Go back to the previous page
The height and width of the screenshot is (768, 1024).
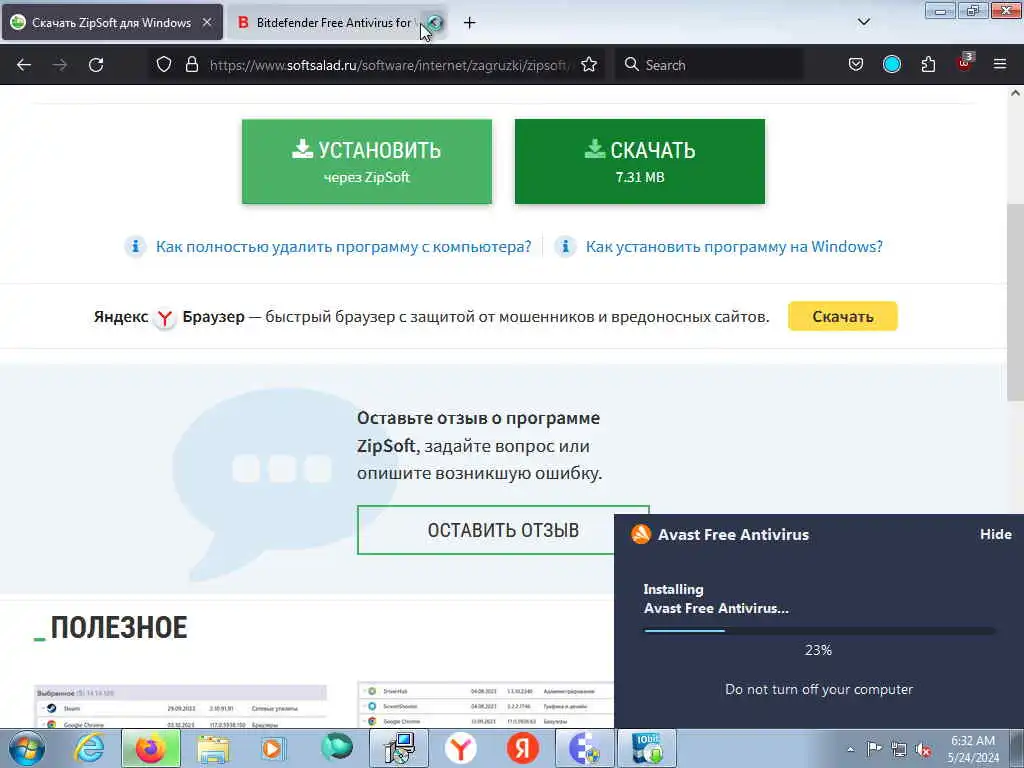tap(24, 65)
